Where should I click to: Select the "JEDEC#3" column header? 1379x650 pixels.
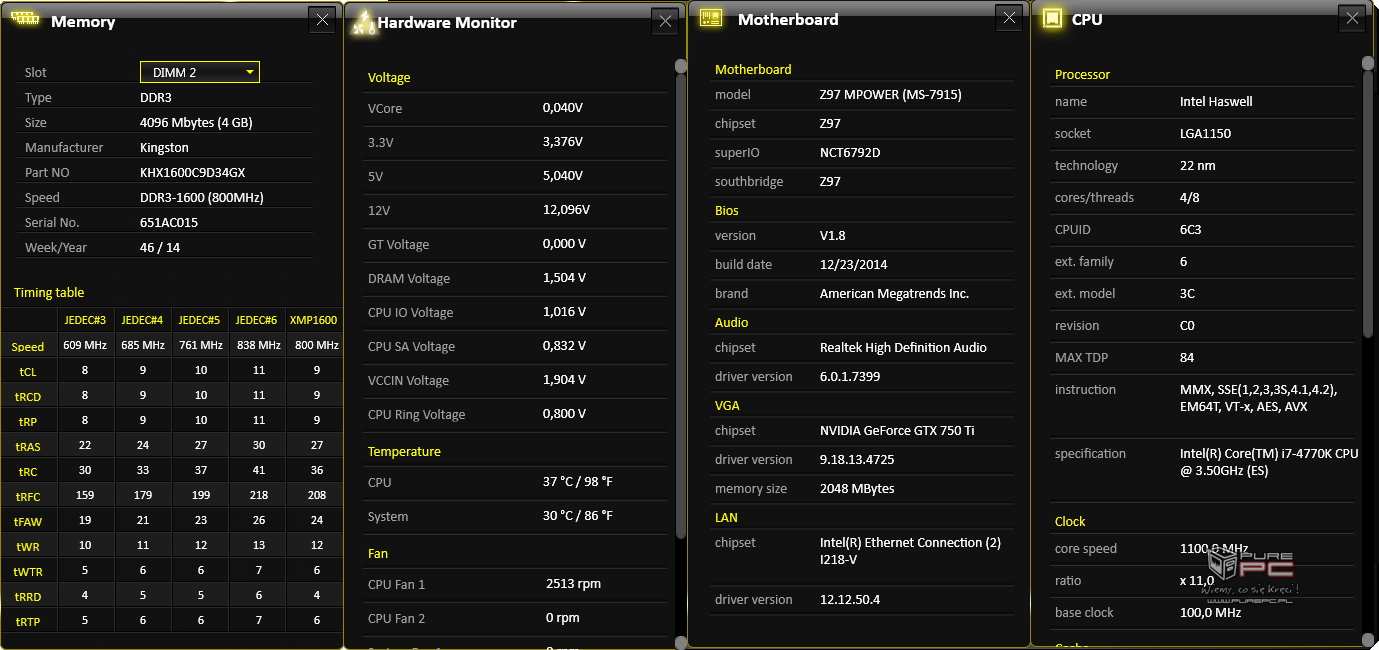tap(85, 320)
